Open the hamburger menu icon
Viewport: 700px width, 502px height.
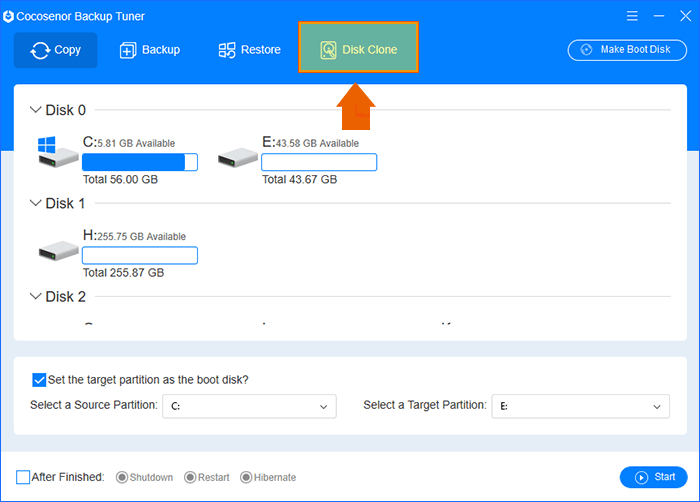click(632, 17)
